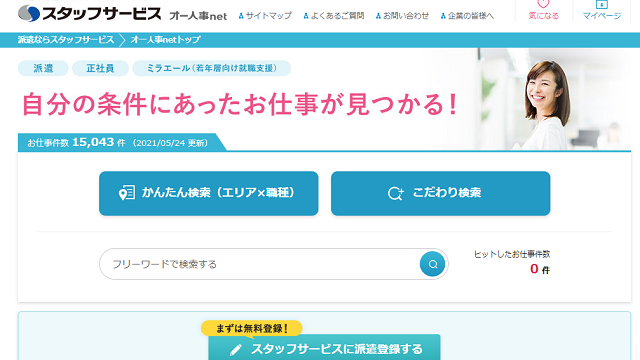Go to 派遣ならスタッフサービス breadcrumb
640x360 pixels.
(66, 40)
